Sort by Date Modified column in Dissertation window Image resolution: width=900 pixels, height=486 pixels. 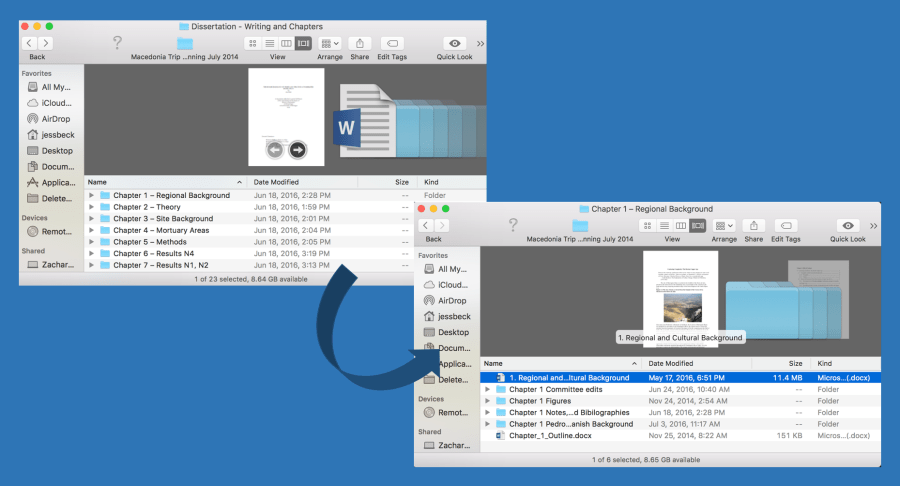[x=276, y=183]
